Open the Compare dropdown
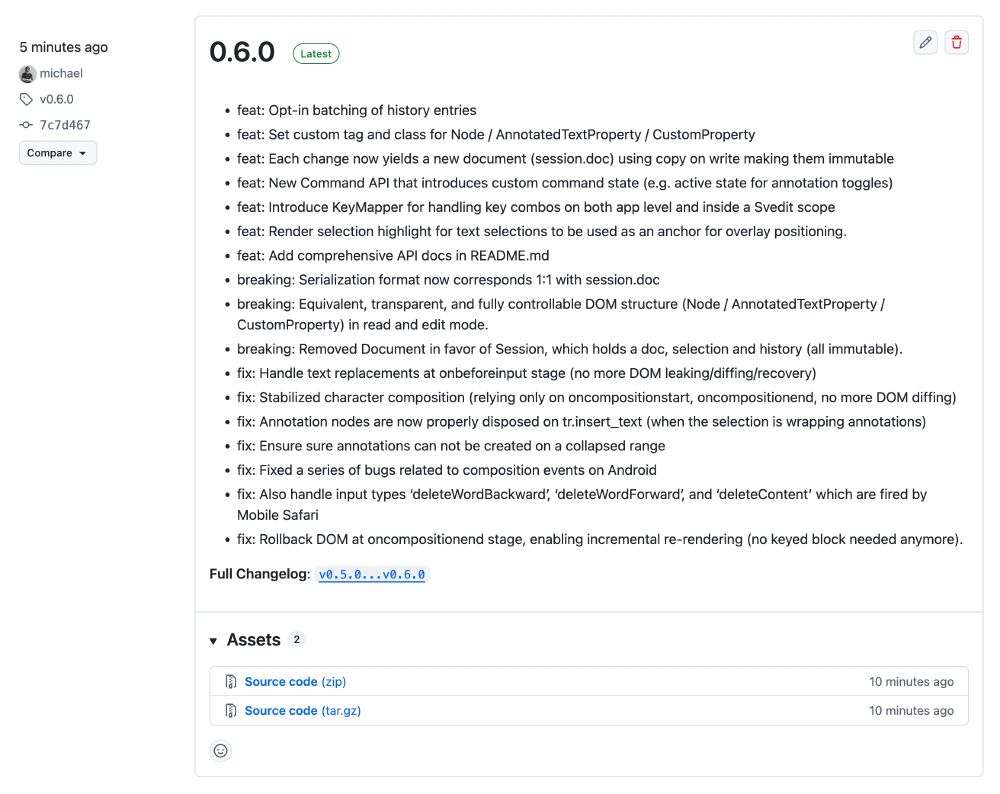Screen dimensions: 1000x794 pyautogui.click(x=57, y=153)
